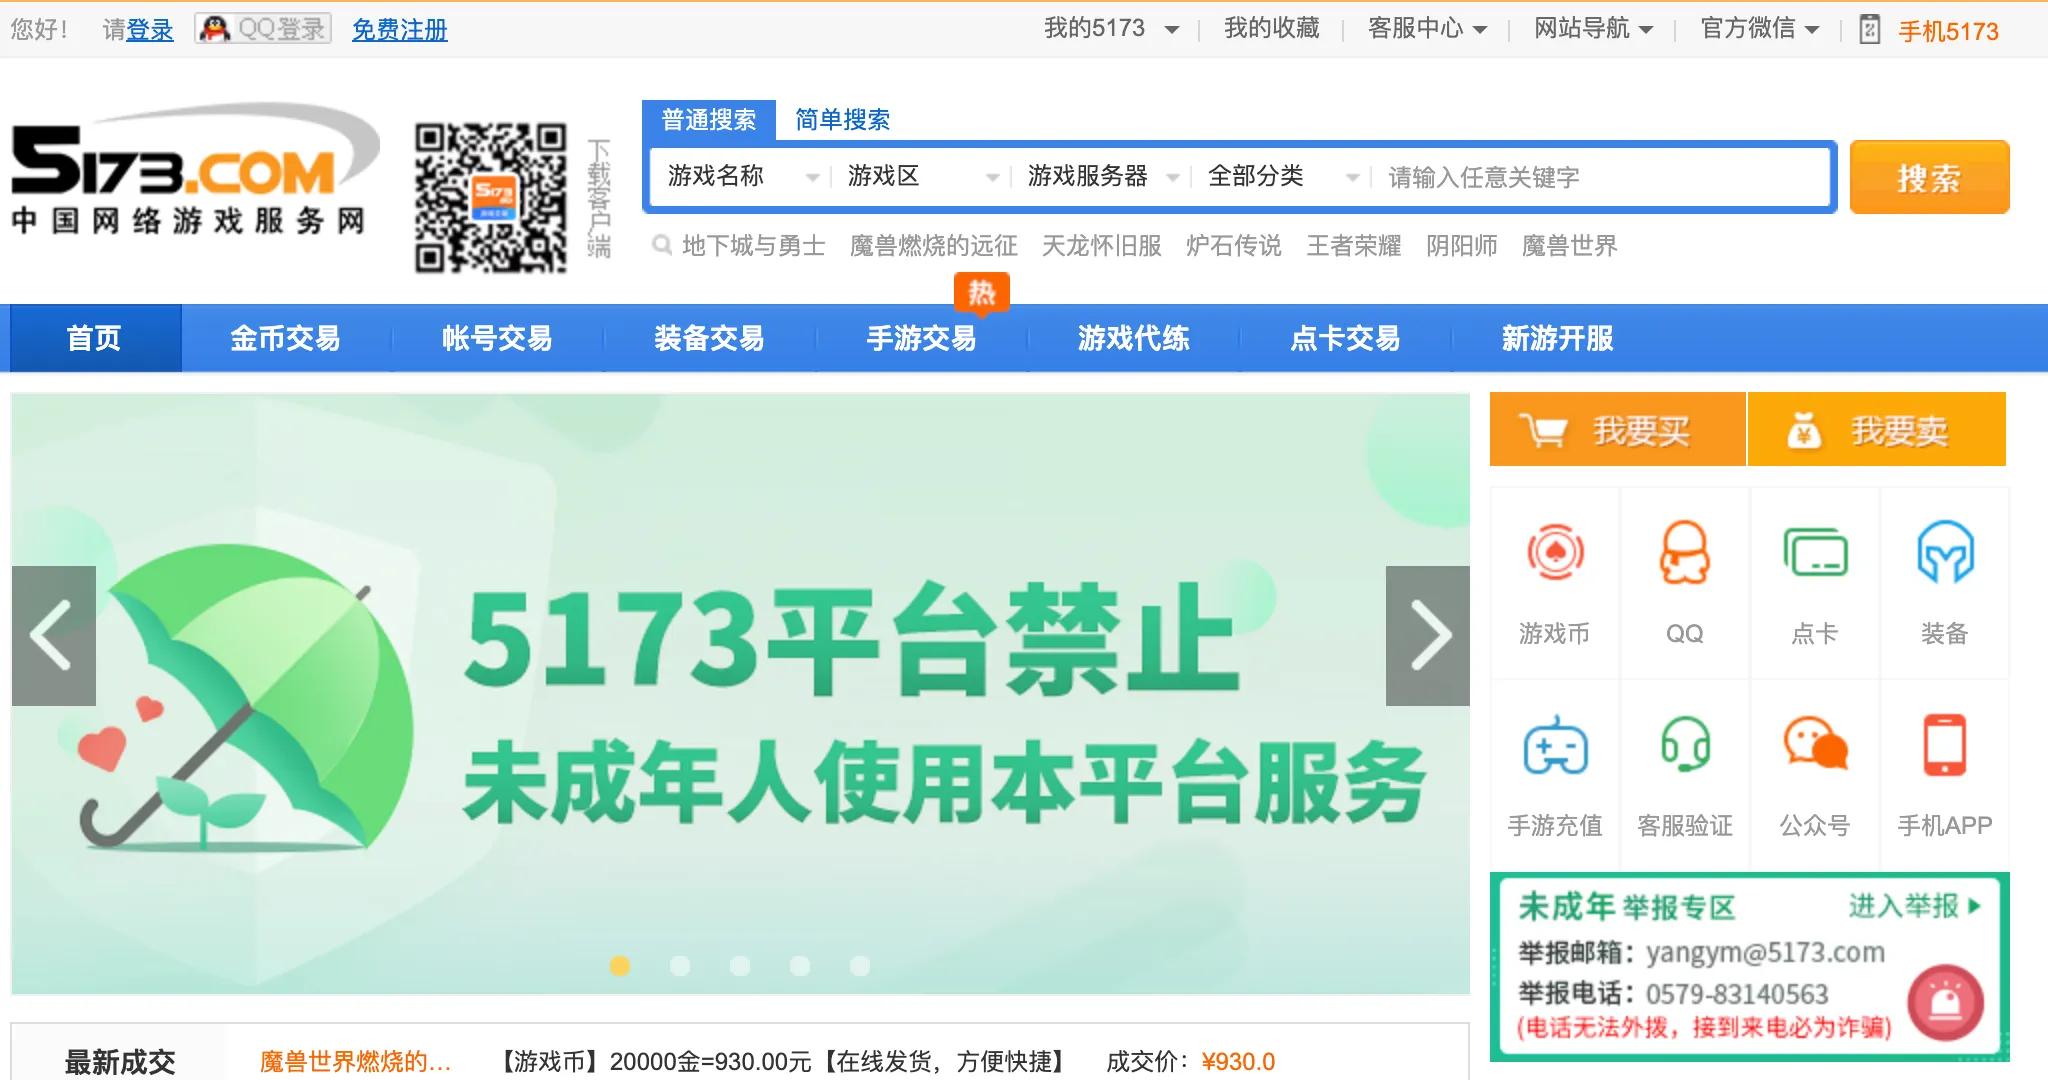Select the second carousel dot
The height and width of the screenshot is (1080, 2048).
[x=682, y=965]
